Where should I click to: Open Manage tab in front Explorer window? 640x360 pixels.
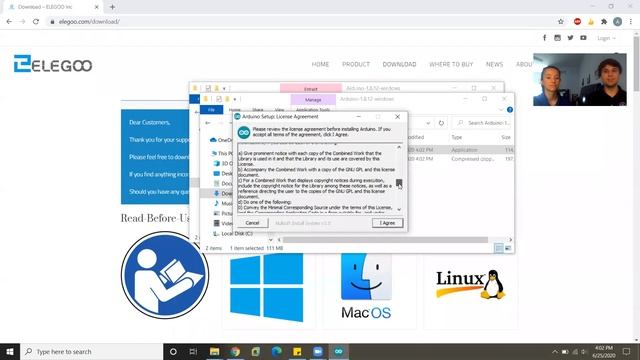(x=313, y=100)
